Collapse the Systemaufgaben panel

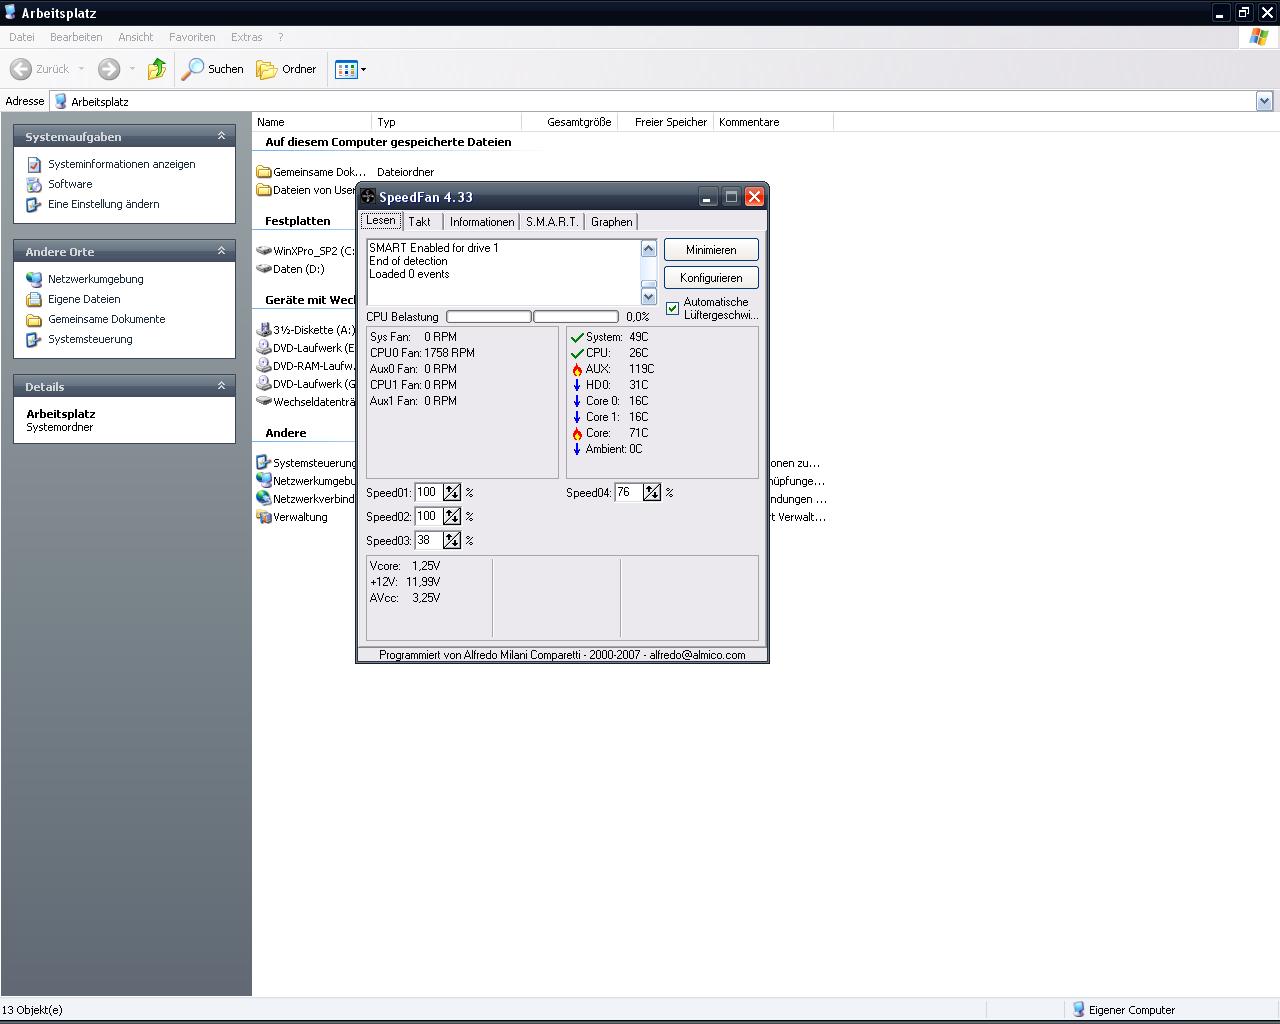[221, 136]
